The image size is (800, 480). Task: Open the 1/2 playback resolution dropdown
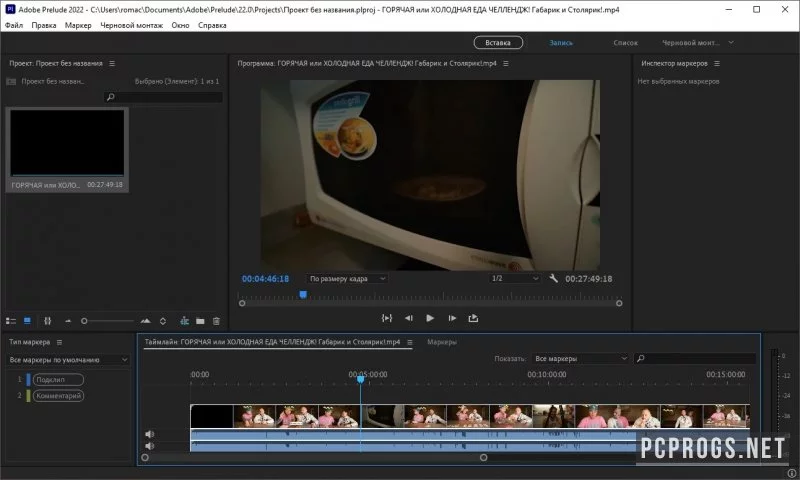coord(514,279)
